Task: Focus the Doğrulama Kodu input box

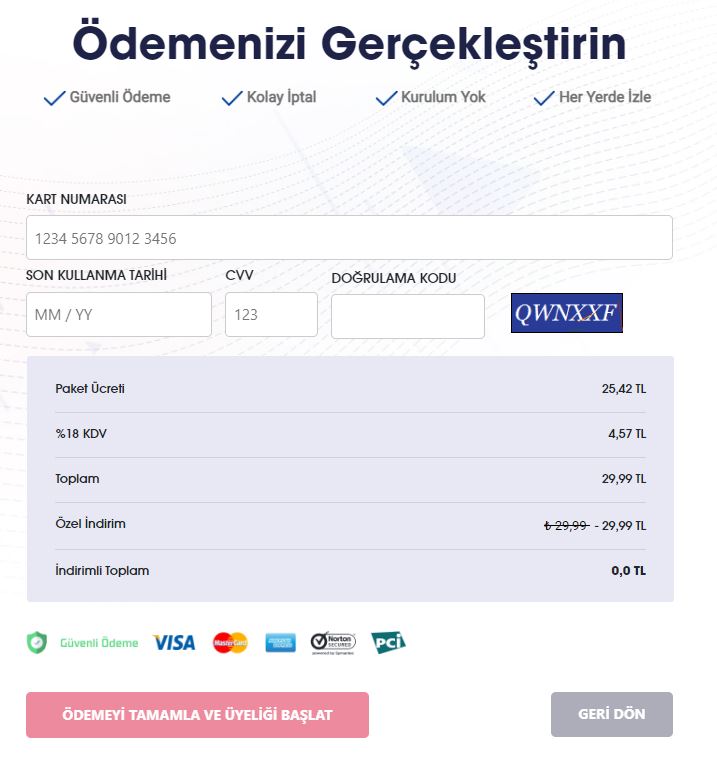Action: [408, 317]
